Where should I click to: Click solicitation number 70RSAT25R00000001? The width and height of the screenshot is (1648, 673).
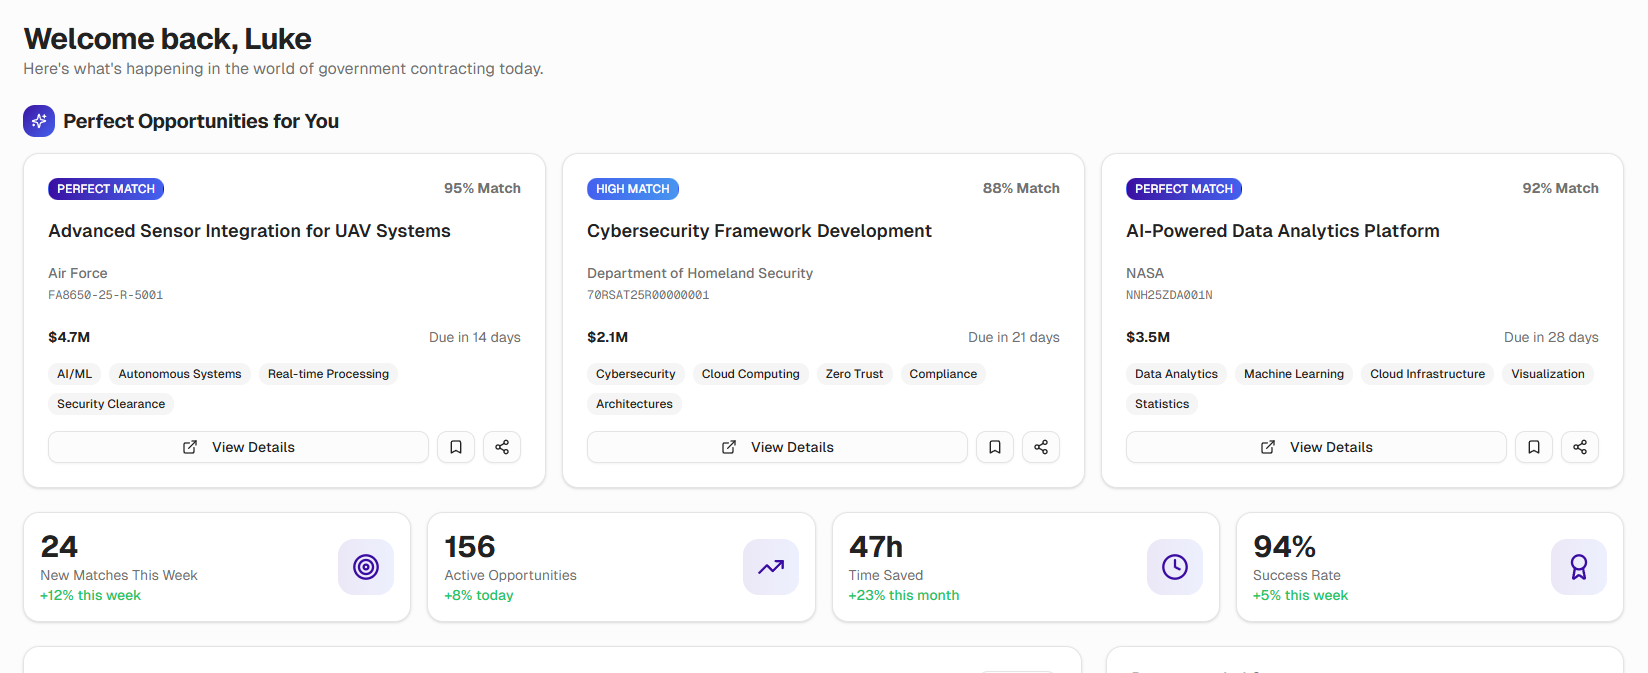coord(648,295)
